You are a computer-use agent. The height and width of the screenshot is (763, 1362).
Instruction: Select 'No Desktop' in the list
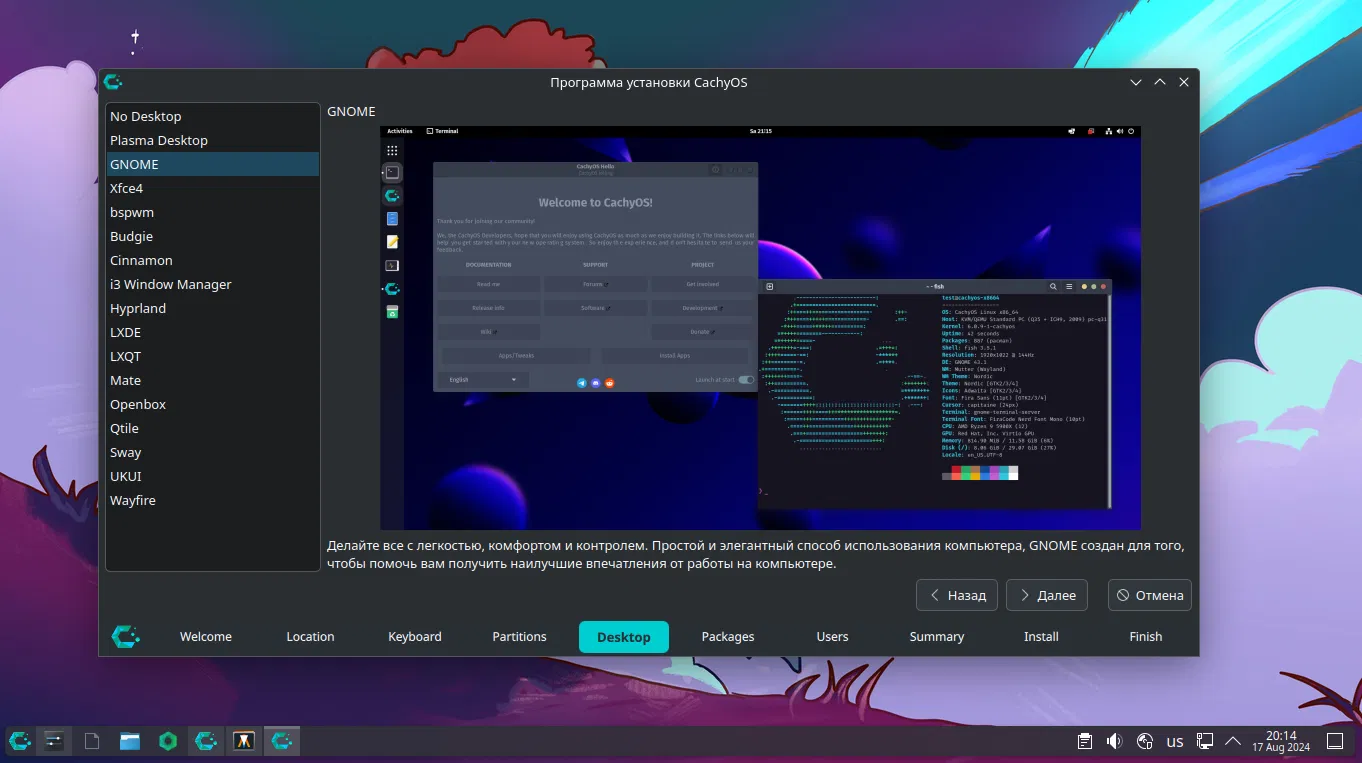coord(213,116)
